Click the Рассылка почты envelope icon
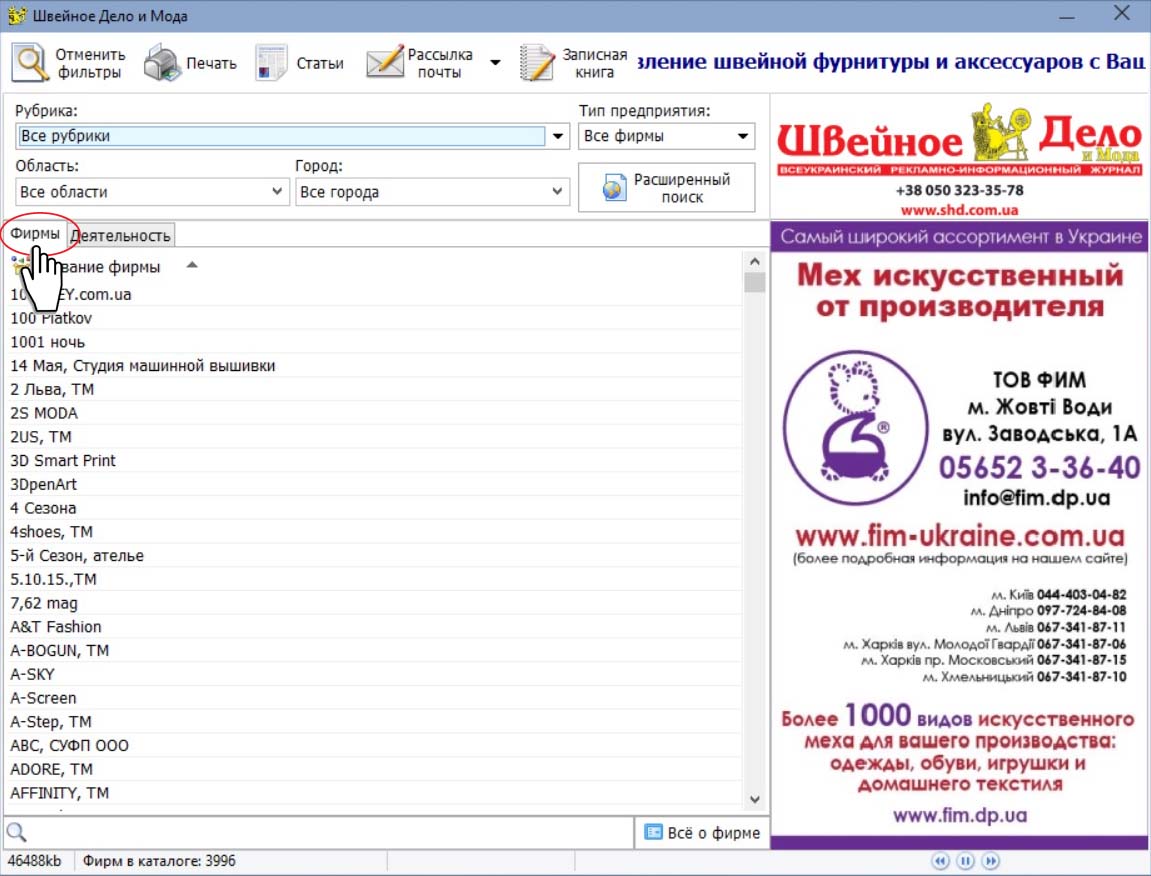Viewport: 1151px width, 876px height. pyautogui.click(x=385, y=63)
